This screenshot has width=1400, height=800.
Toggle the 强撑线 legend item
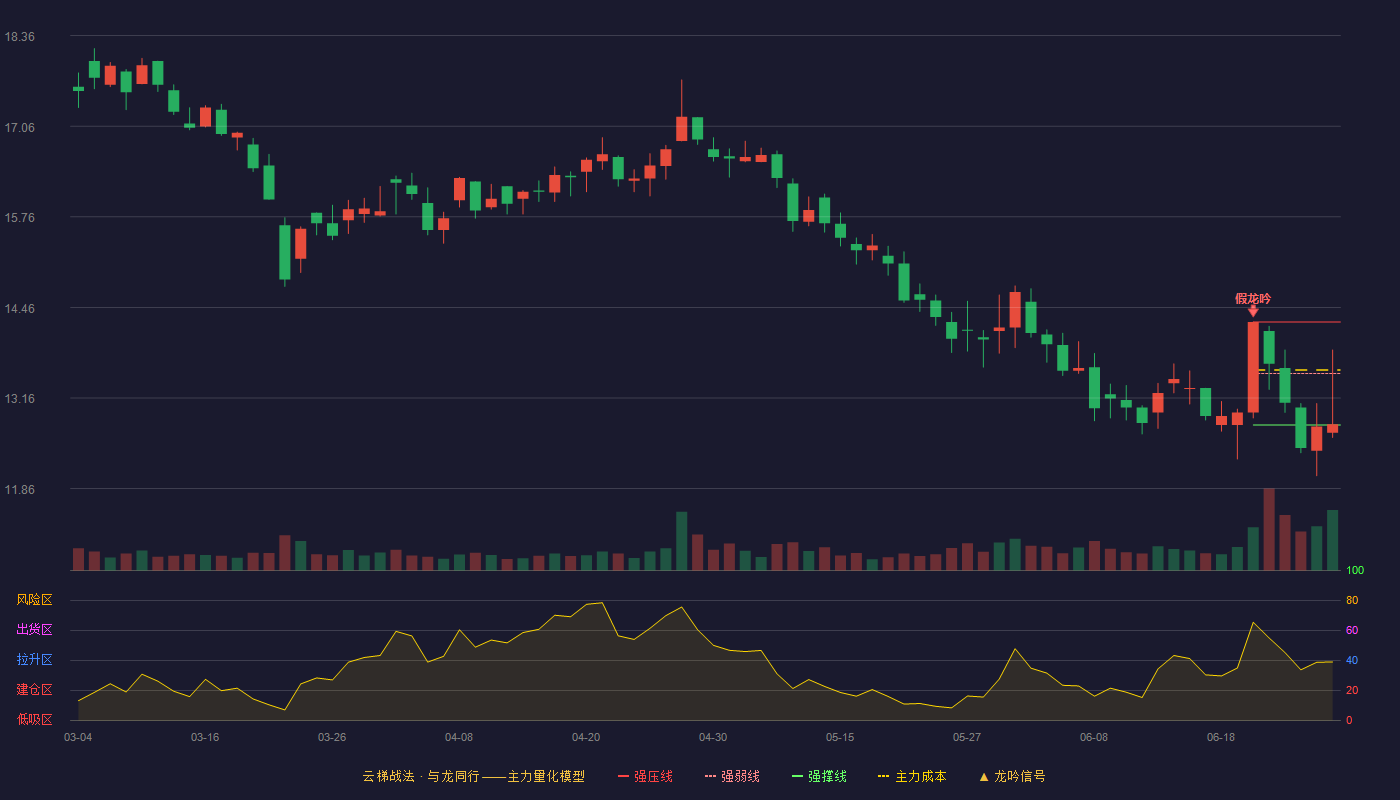[819, 776]
